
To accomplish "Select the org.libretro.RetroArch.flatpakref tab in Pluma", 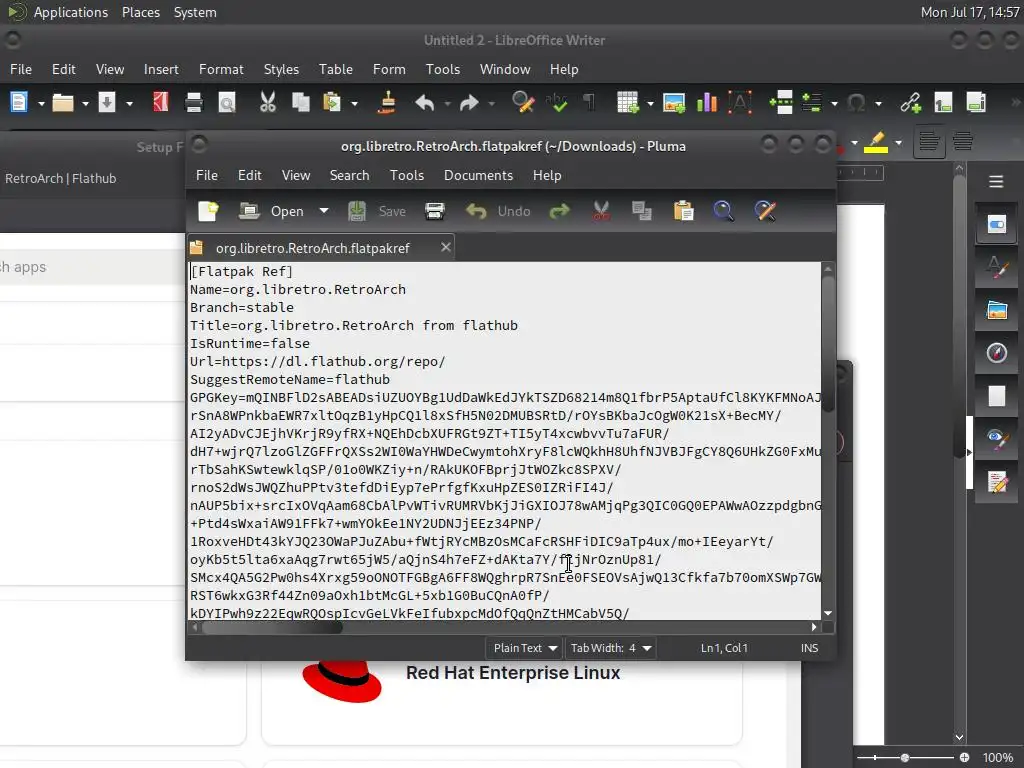I will pos(313,248).
